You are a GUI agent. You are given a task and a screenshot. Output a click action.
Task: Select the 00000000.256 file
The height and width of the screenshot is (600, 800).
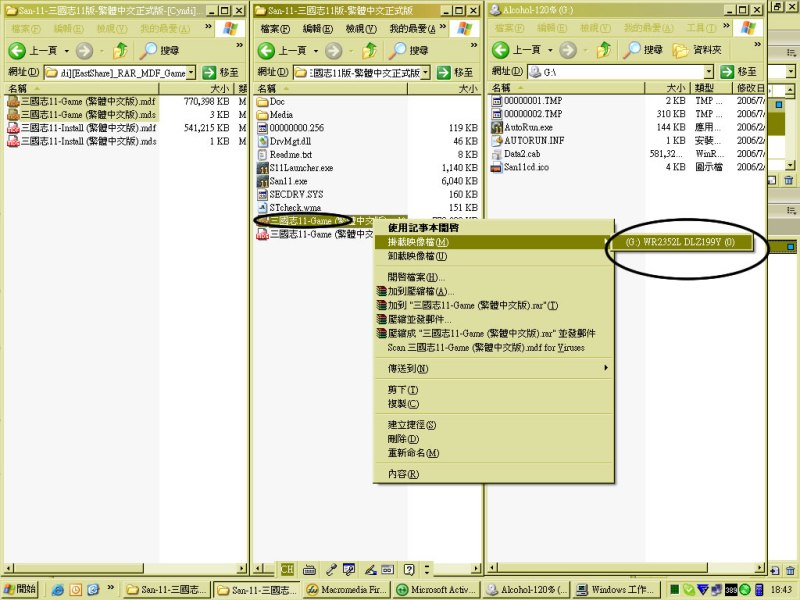[x=290, y=128]
